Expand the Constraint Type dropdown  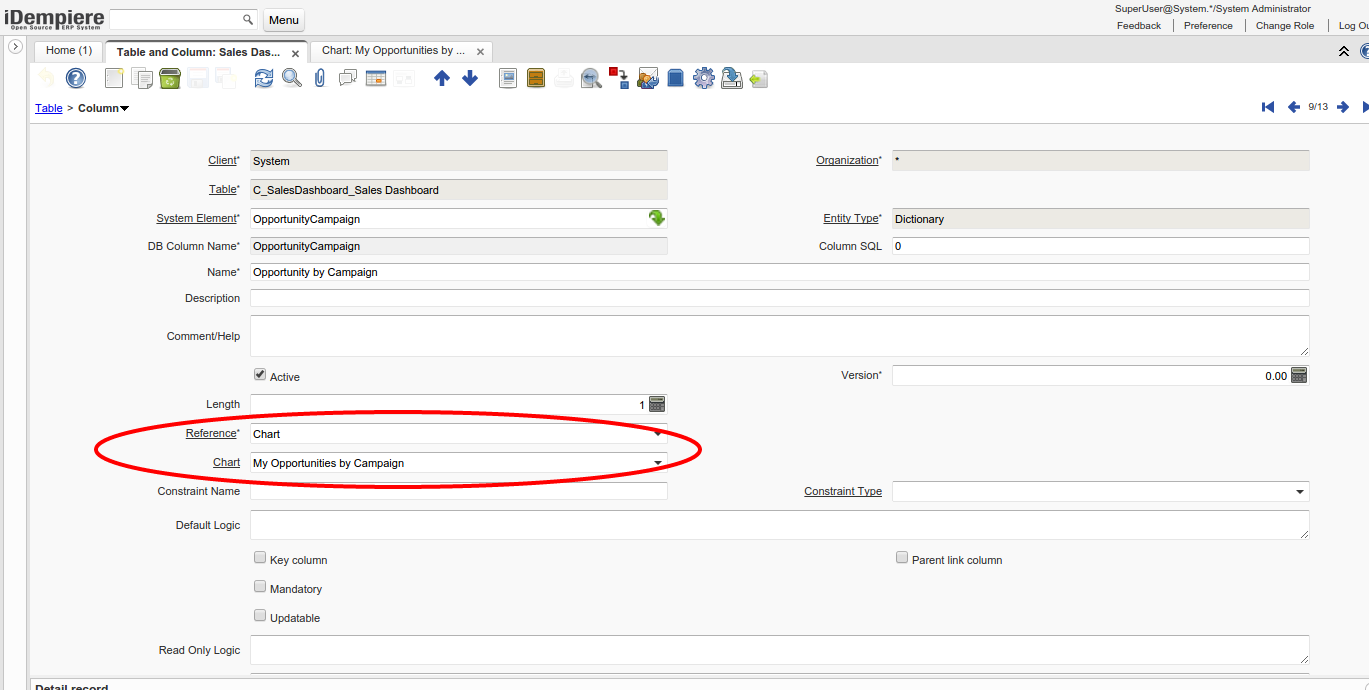click(1299, 492)
